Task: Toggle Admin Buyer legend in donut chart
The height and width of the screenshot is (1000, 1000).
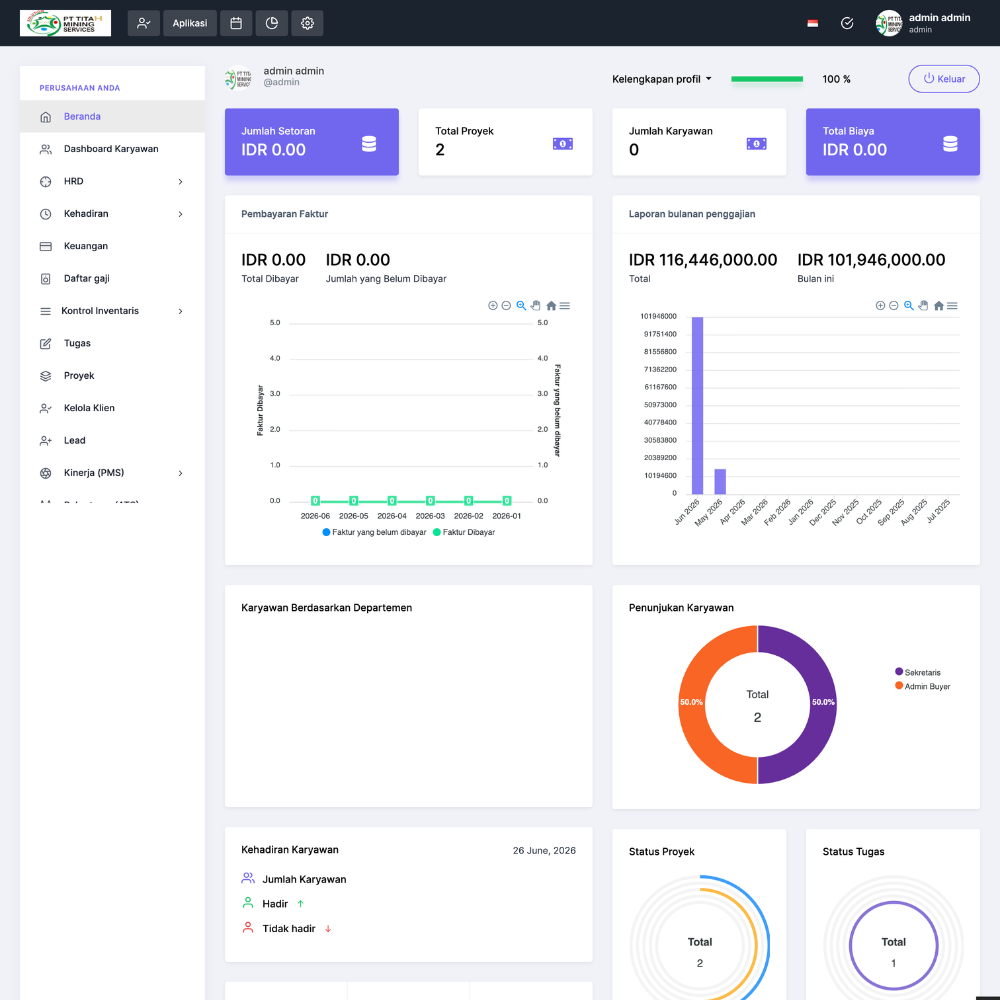Action: click(x=922, y=686)
